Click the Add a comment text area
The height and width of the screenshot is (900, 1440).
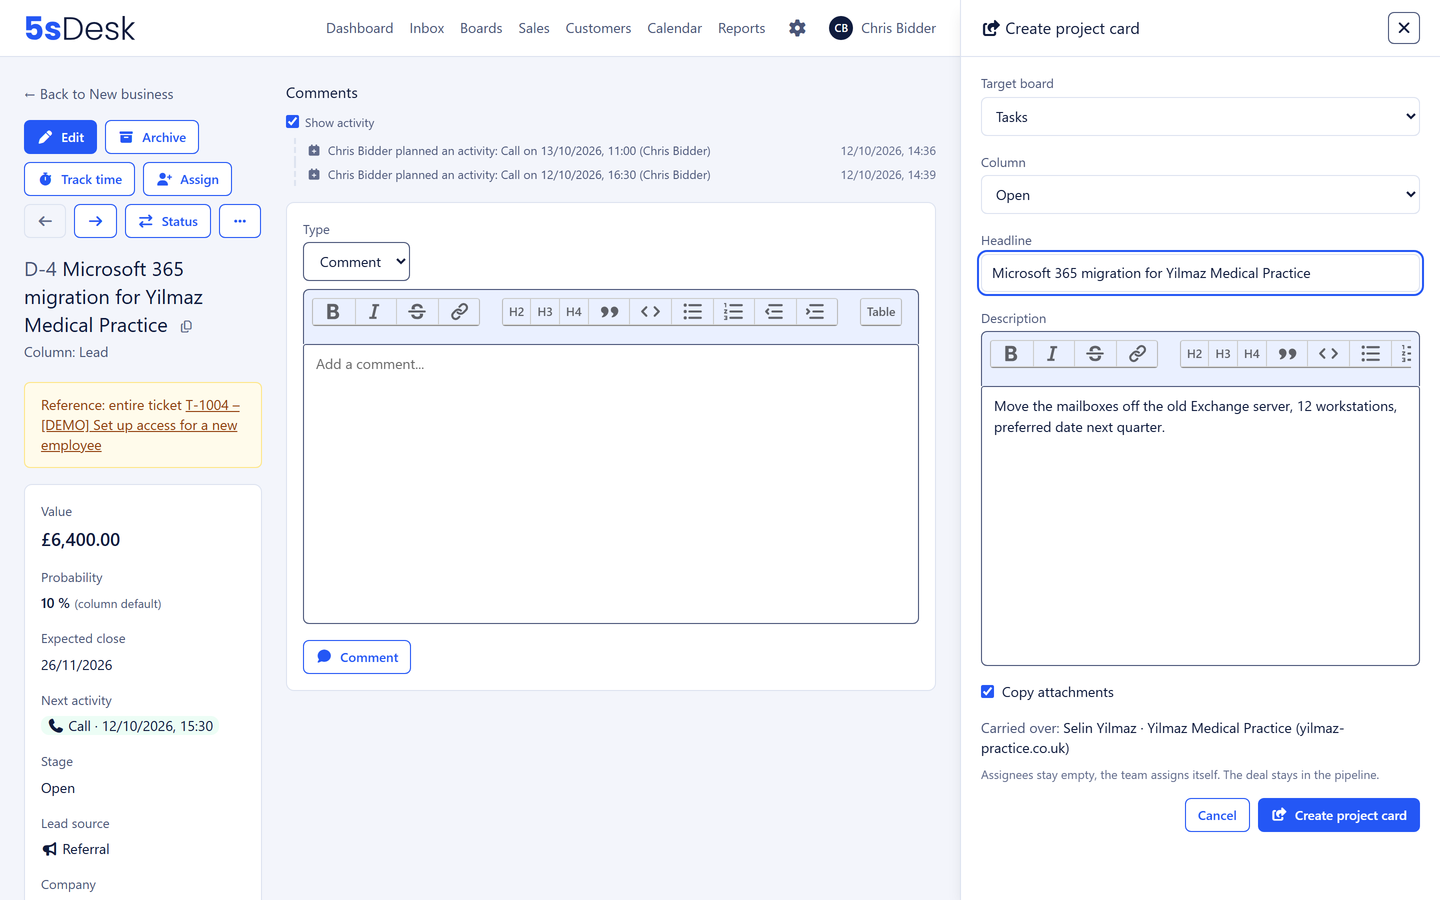point(611,484)
